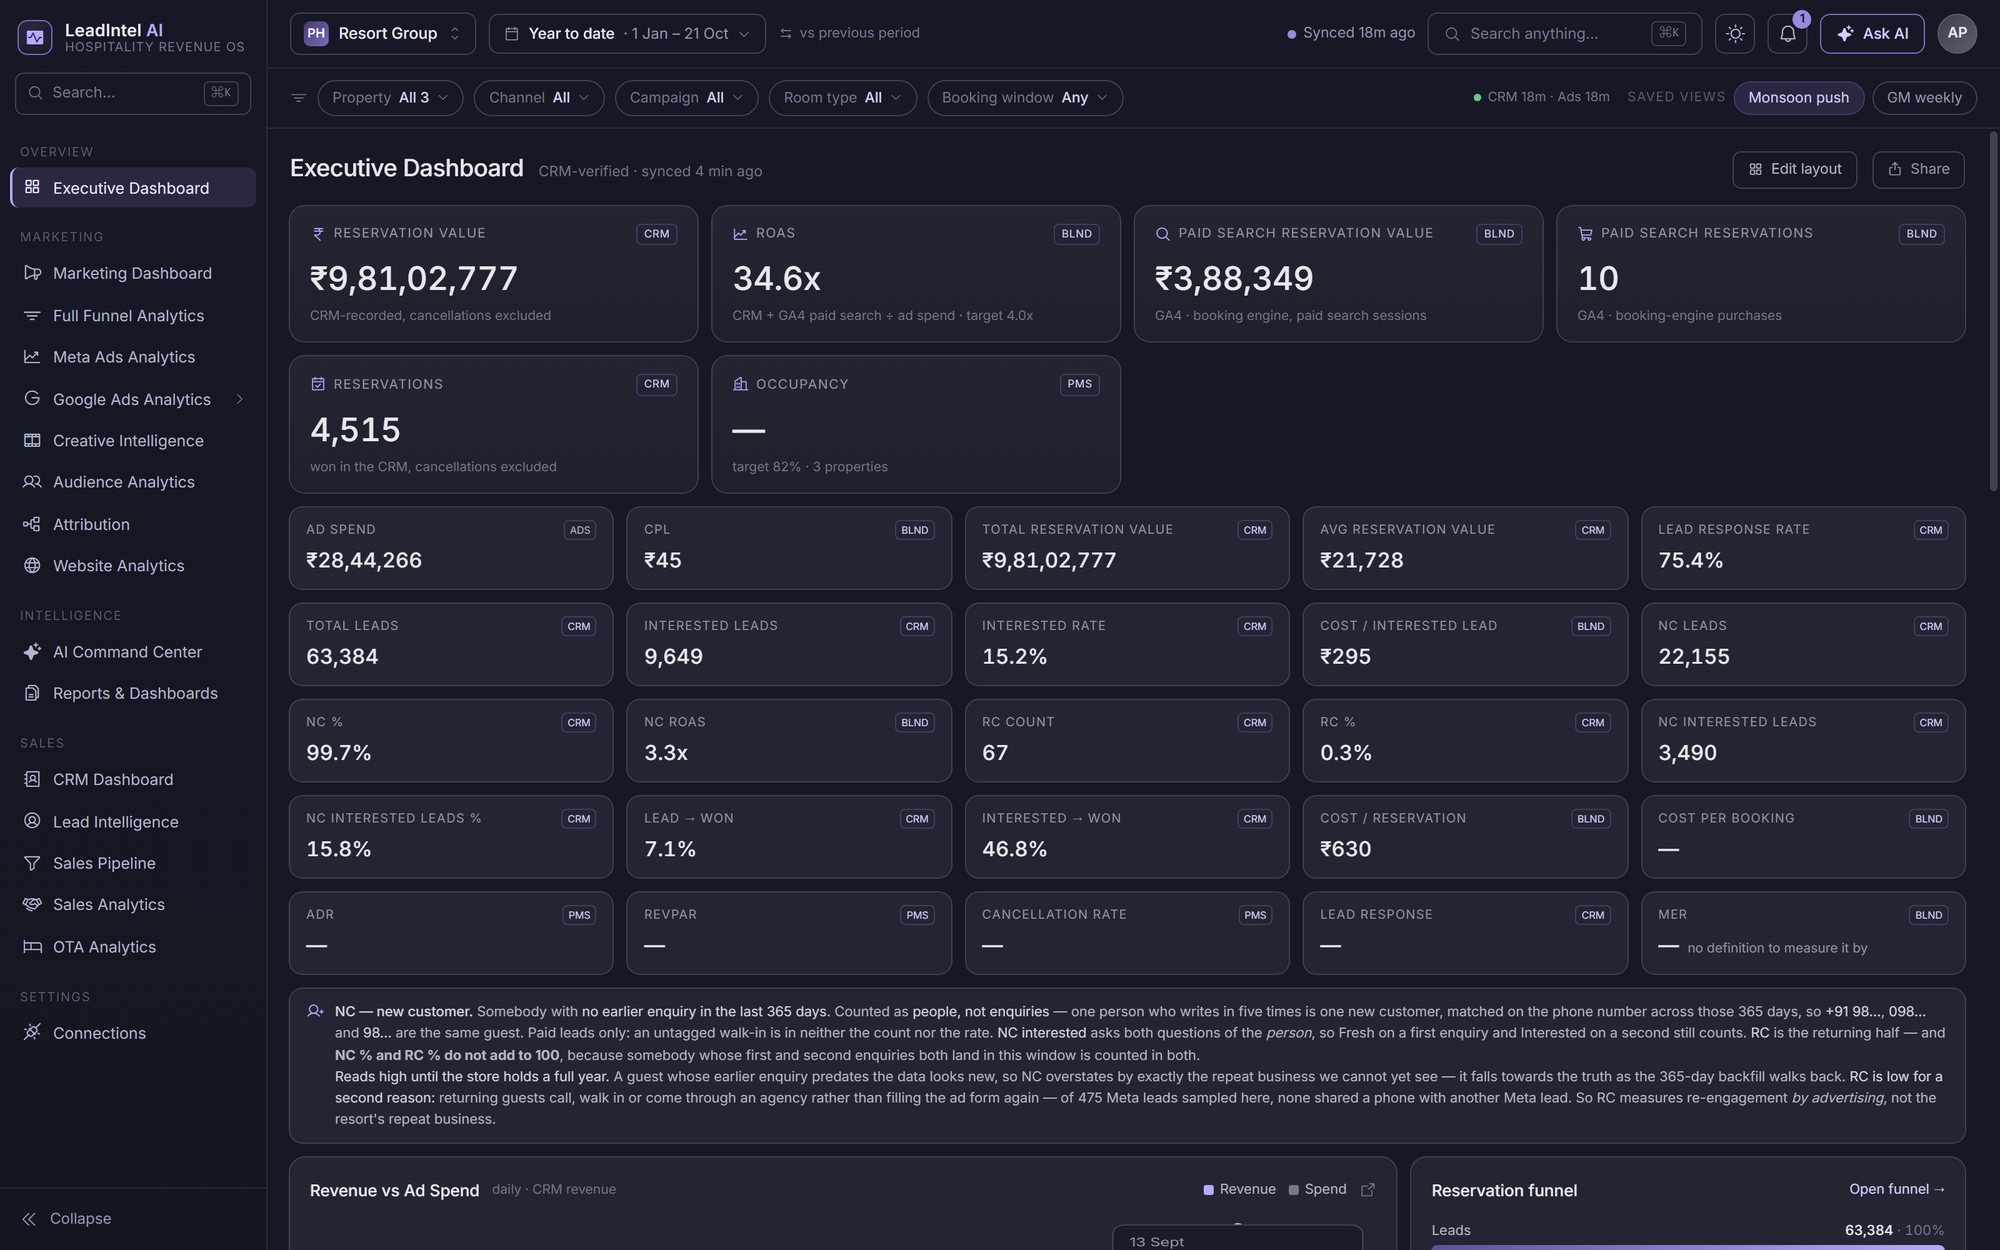The width and height of the screenshot is (2000, 1250).
Task: Select the GM weekly saved view
Action: (1924, 98)
